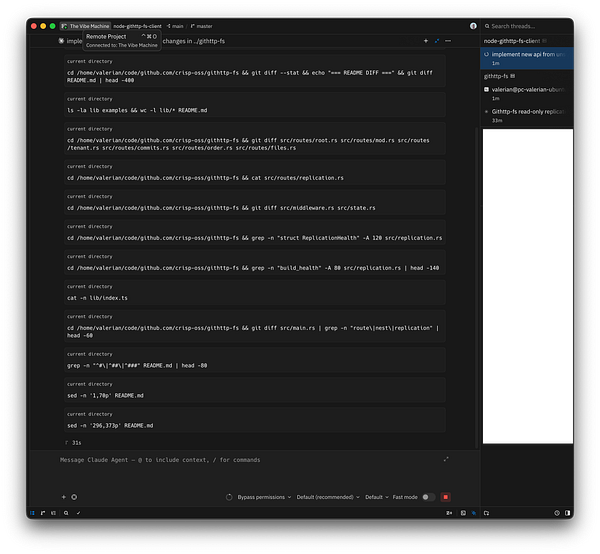Open the Default (recommended) model dropdown

[328, 497]
